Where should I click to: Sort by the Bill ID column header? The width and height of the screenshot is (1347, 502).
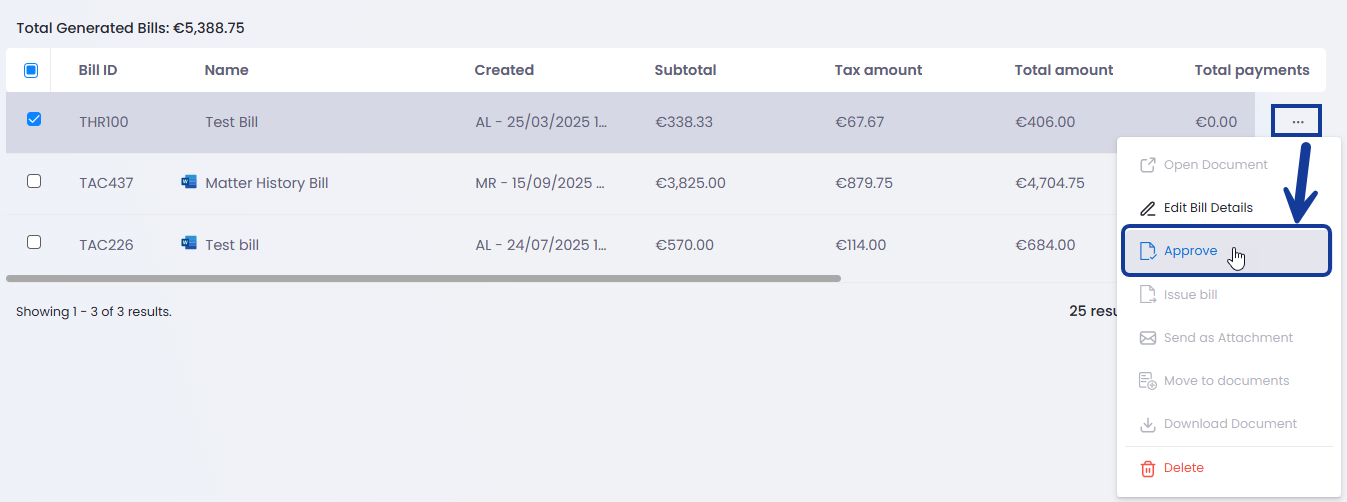tap(98, 70)
